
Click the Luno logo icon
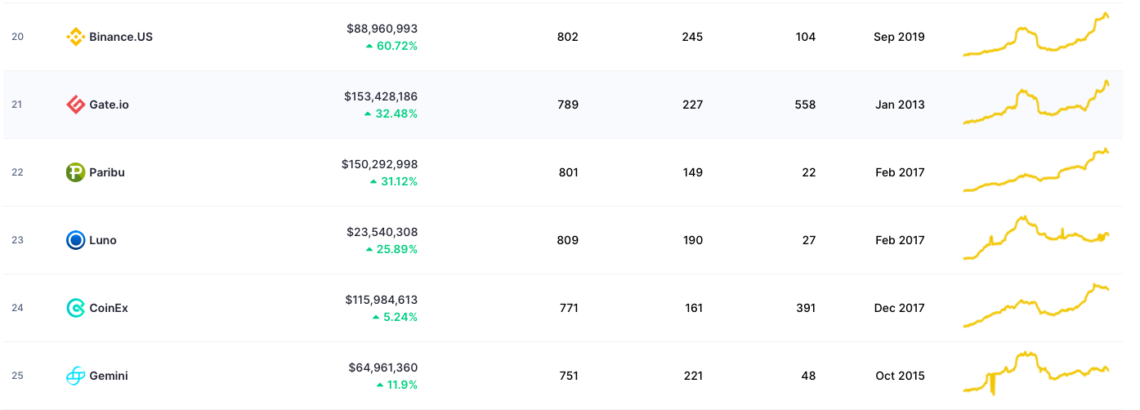(x=75, y=240)
